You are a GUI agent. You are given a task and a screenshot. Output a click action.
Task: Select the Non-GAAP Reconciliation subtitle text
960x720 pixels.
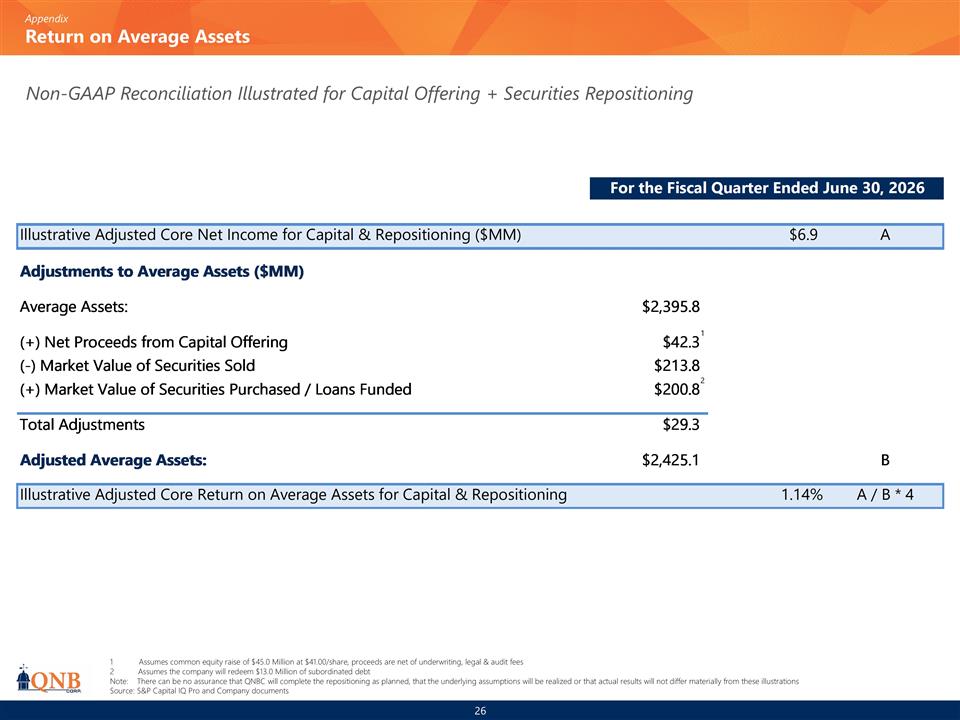pyautogui.click(x=359, y=94)
